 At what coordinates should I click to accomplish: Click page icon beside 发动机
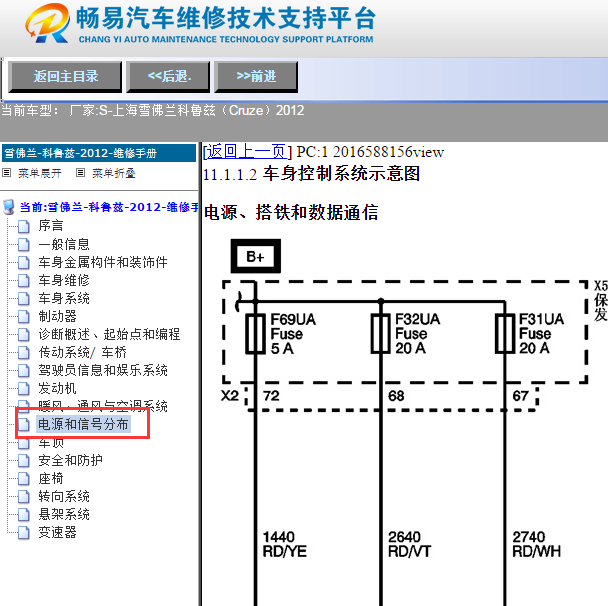(24, 388)
